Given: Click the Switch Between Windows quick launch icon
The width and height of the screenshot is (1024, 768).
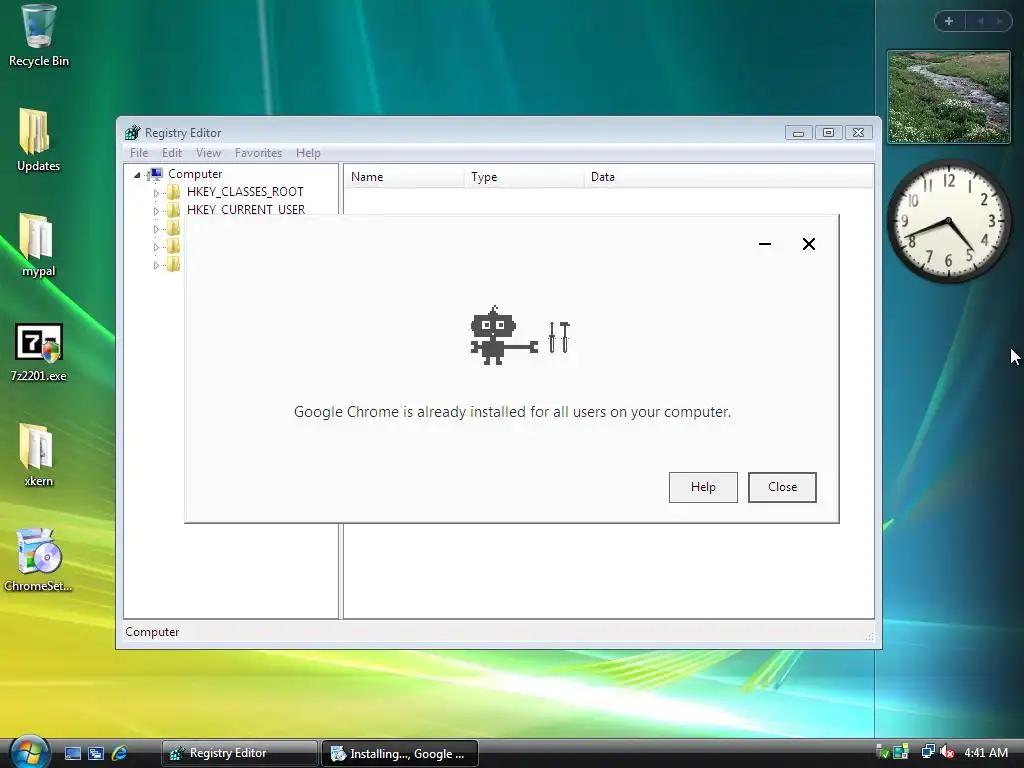Looking at the screenshot, I should (96, 753).
